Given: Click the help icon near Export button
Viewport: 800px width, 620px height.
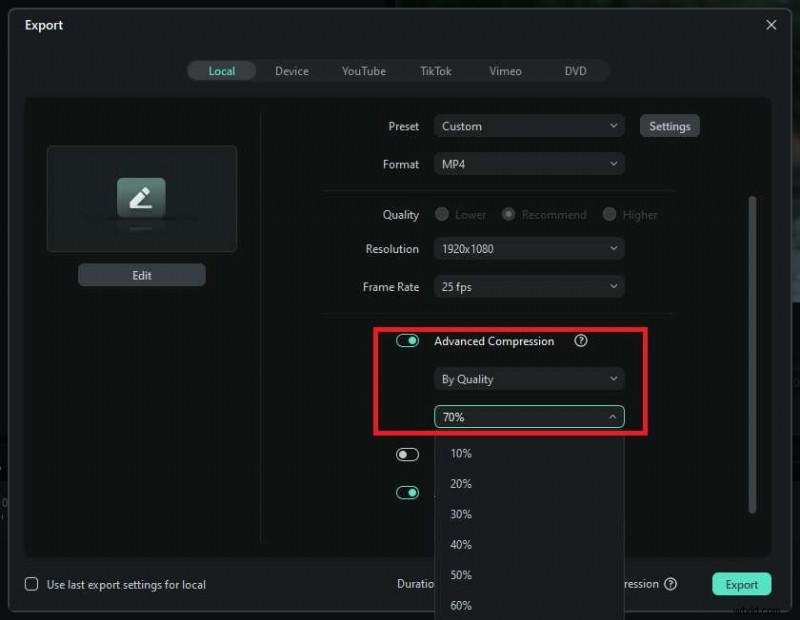Looking at the screenshot, I should click(x=671, y=584).
